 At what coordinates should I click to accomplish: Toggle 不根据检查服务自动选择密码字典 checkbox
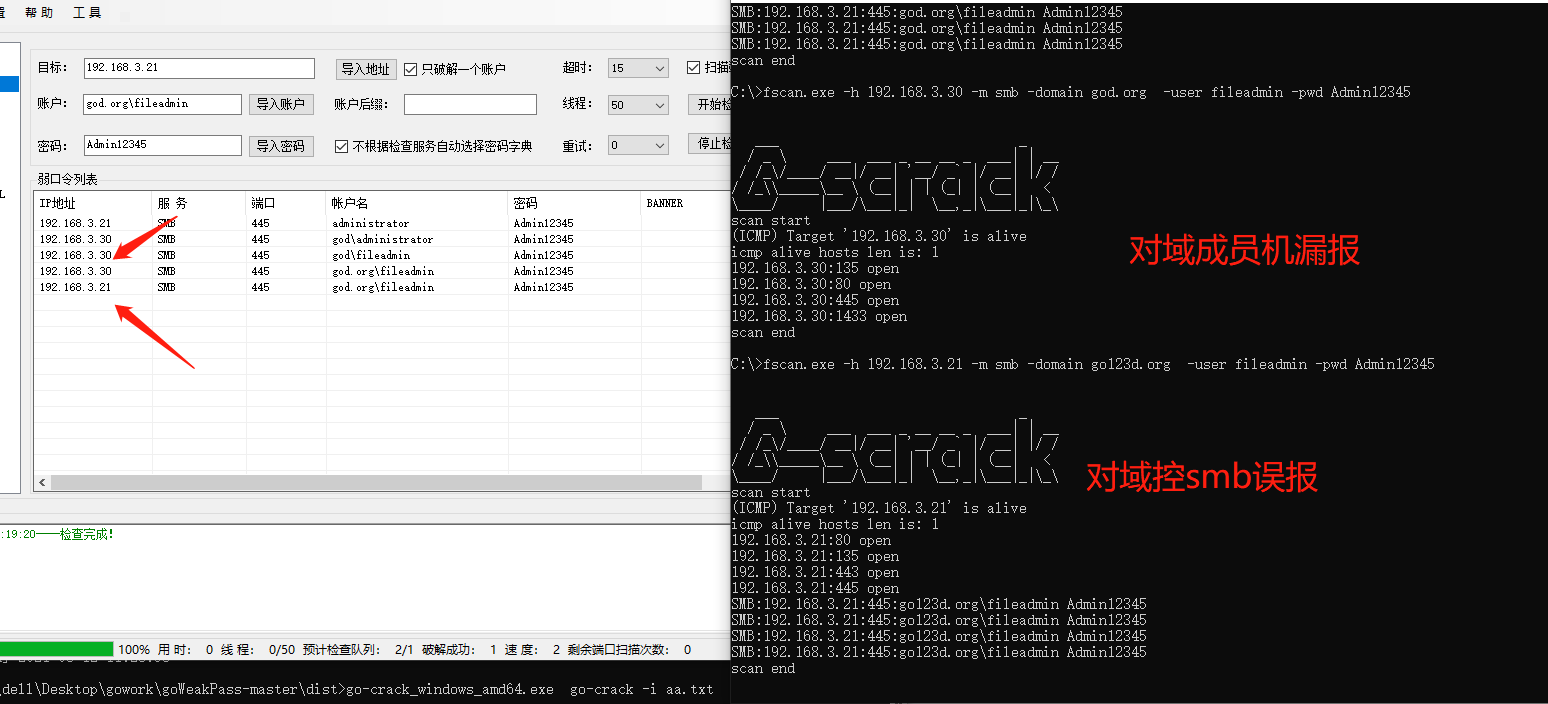[x=434, y=146]
